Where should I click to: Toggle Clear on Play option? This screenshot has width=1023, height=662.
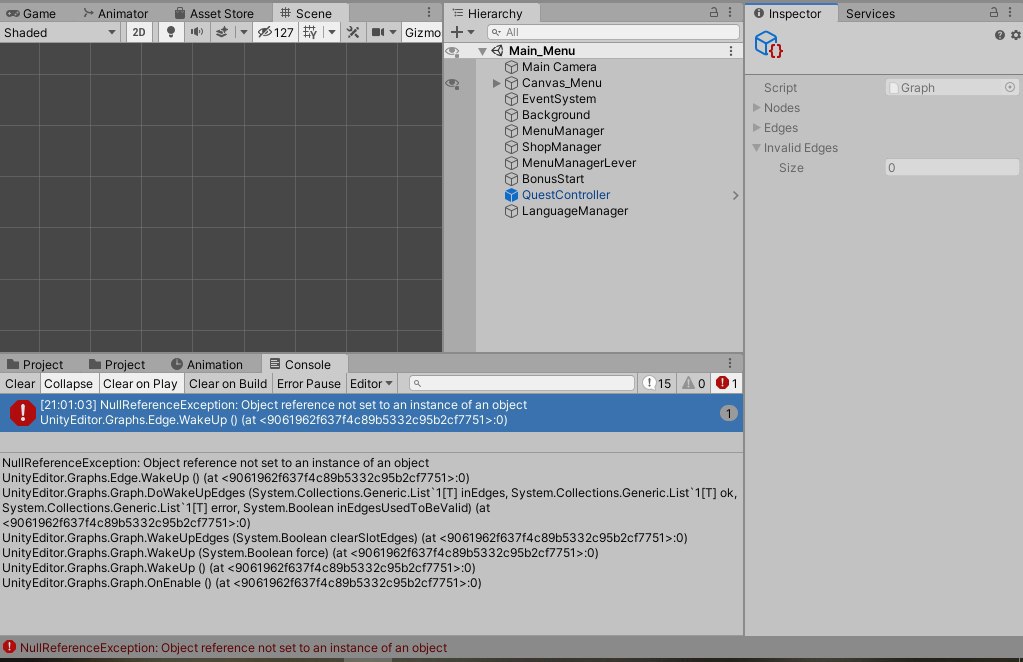pos(140,384)
